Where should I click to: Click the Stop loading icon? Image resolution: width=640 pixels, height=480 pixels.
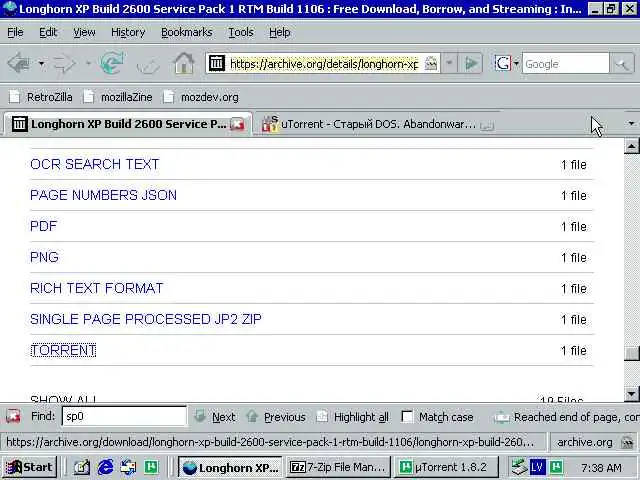148,64
